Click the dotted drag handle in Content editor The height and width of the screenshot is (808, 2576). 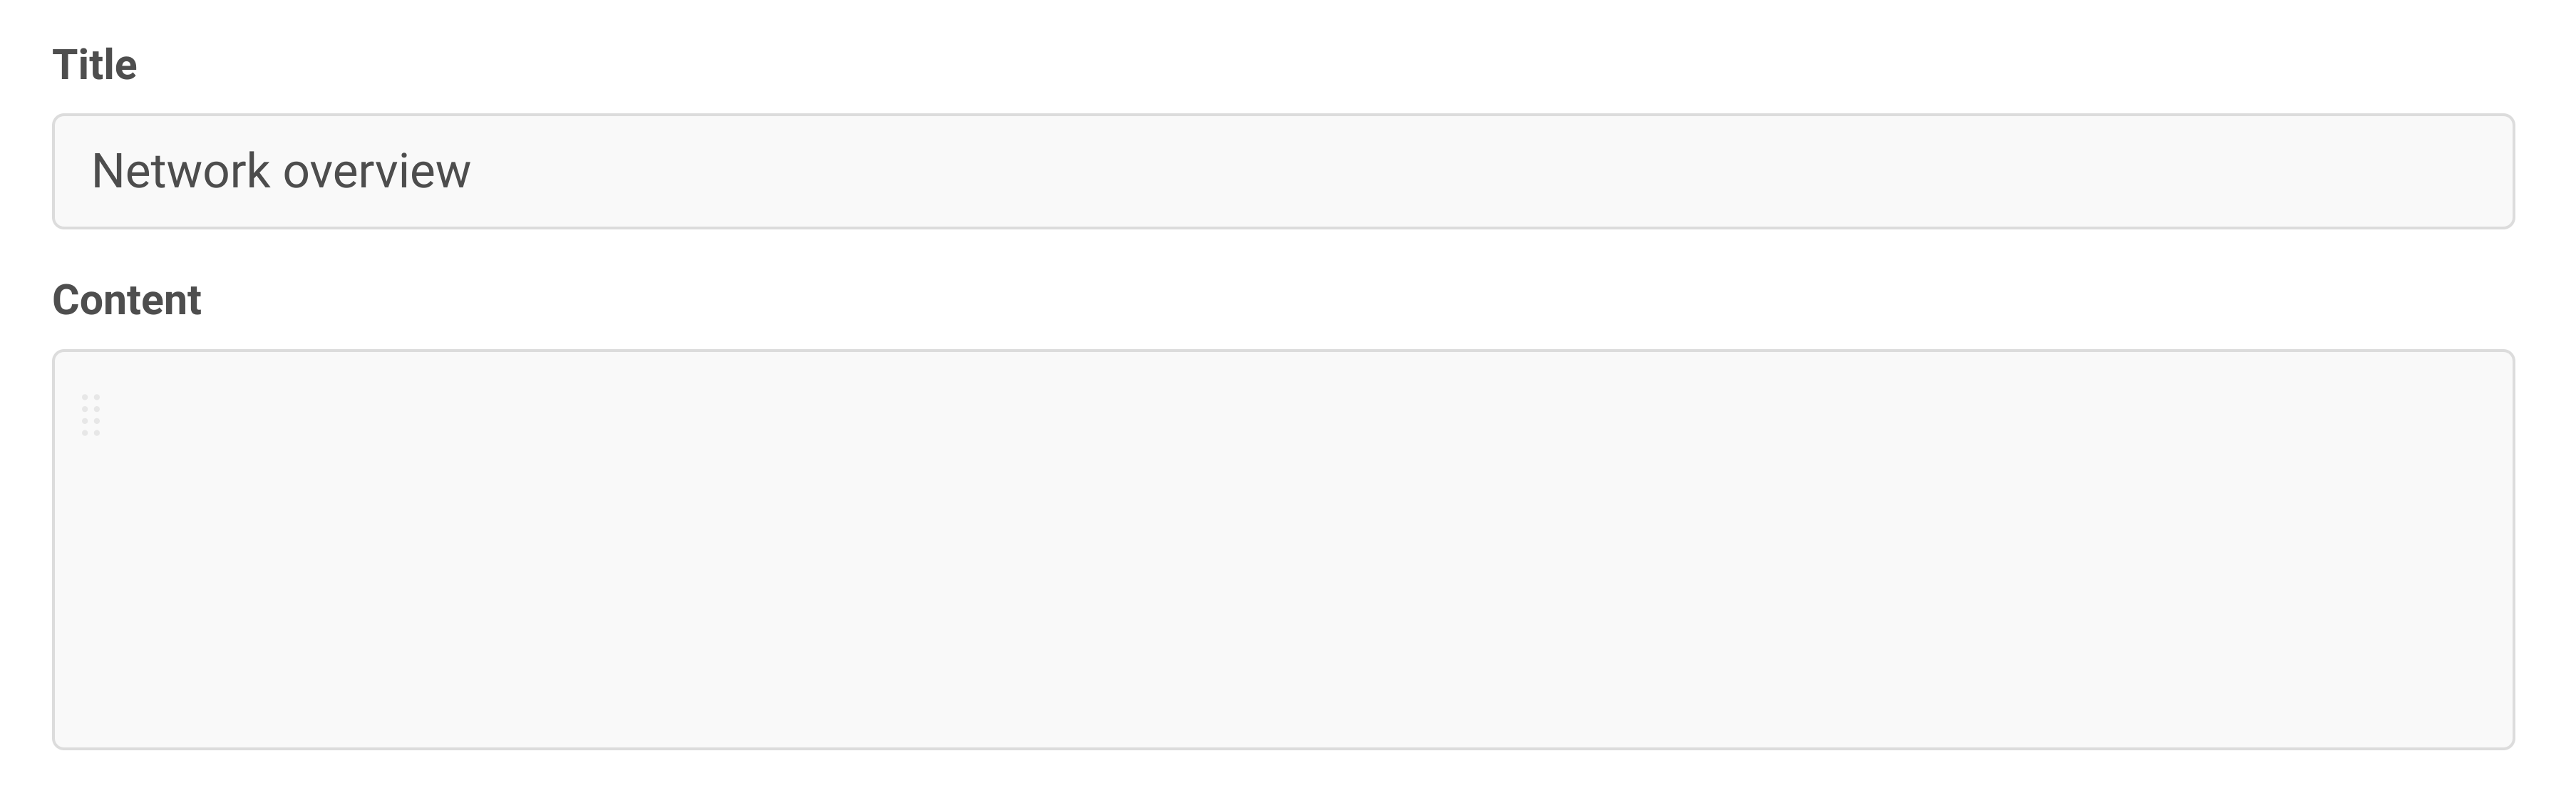pyautogui.click(x=91, y=415)
